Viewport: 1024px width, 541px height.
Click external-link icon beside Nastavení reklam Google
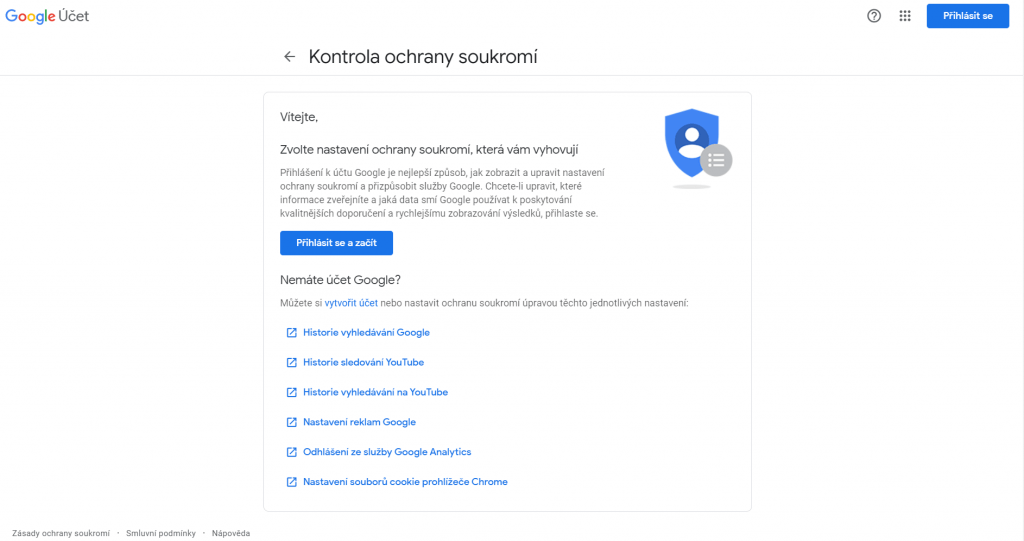291,423
